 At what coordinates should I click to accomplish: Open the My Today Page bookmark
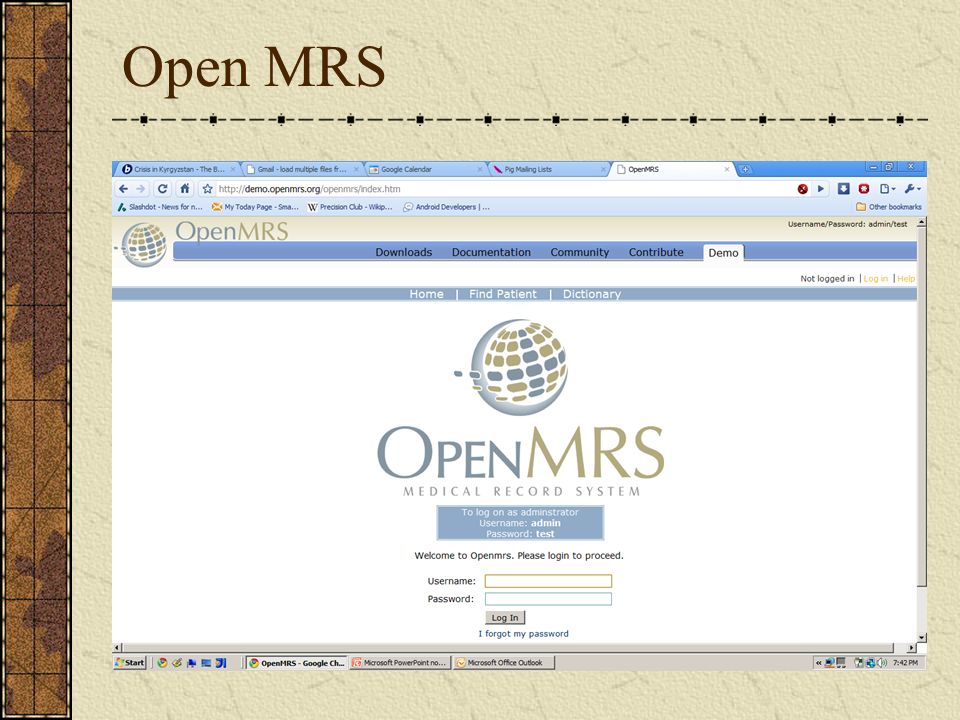tap(255, 207)
